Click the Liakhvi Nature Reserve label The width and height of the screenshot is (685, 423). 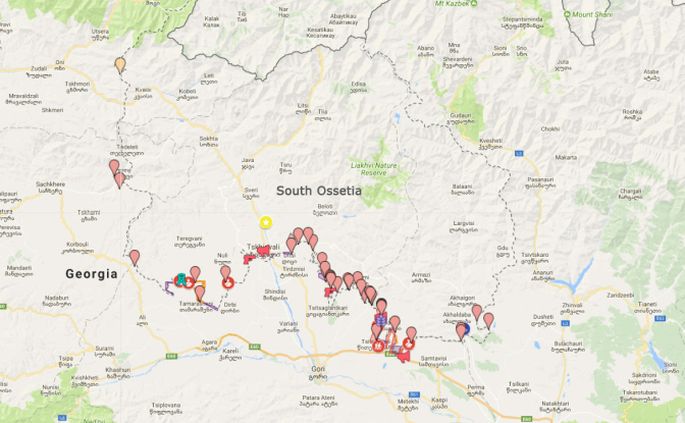[x=374, y=169]
